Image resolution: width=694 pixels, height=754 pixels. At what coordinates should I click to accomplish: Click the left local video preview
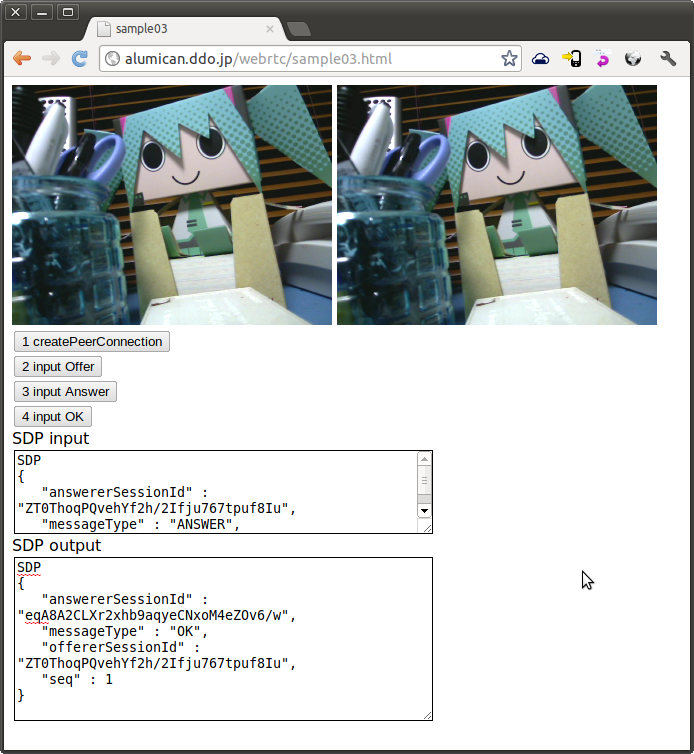coord(172,205)
